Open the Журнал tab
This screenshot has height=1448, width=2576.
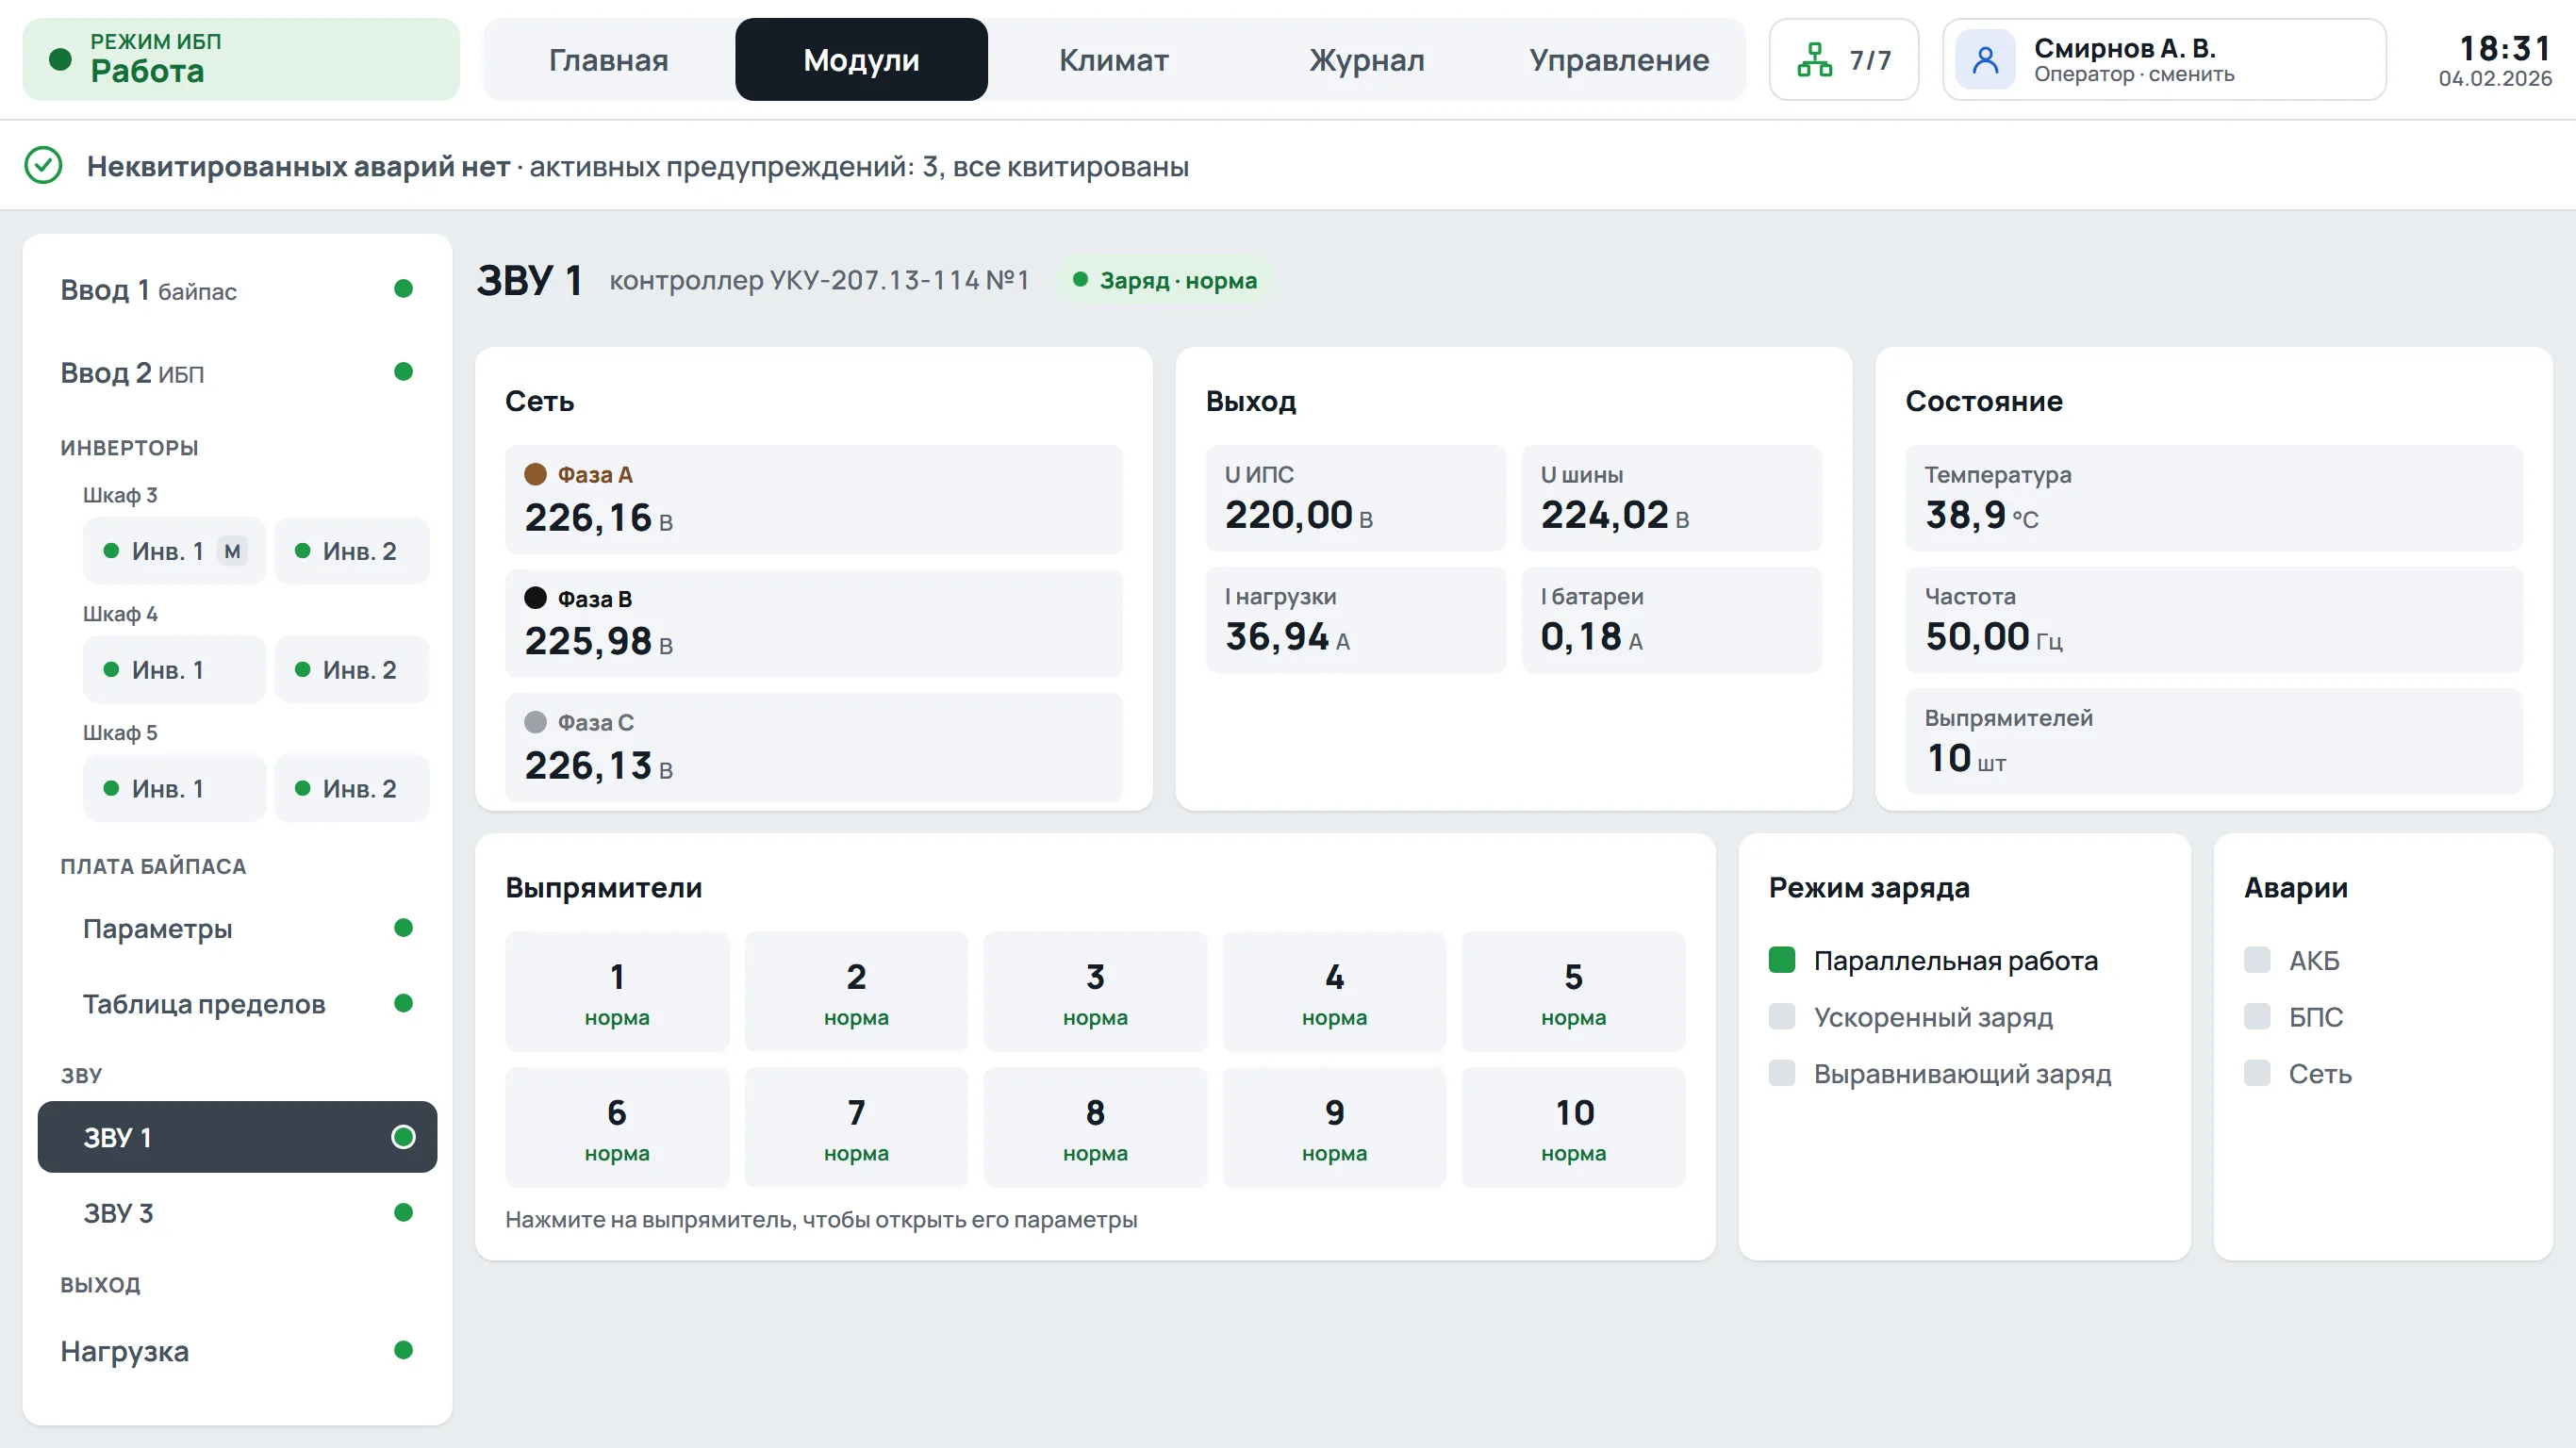(x=1367, y=60)
